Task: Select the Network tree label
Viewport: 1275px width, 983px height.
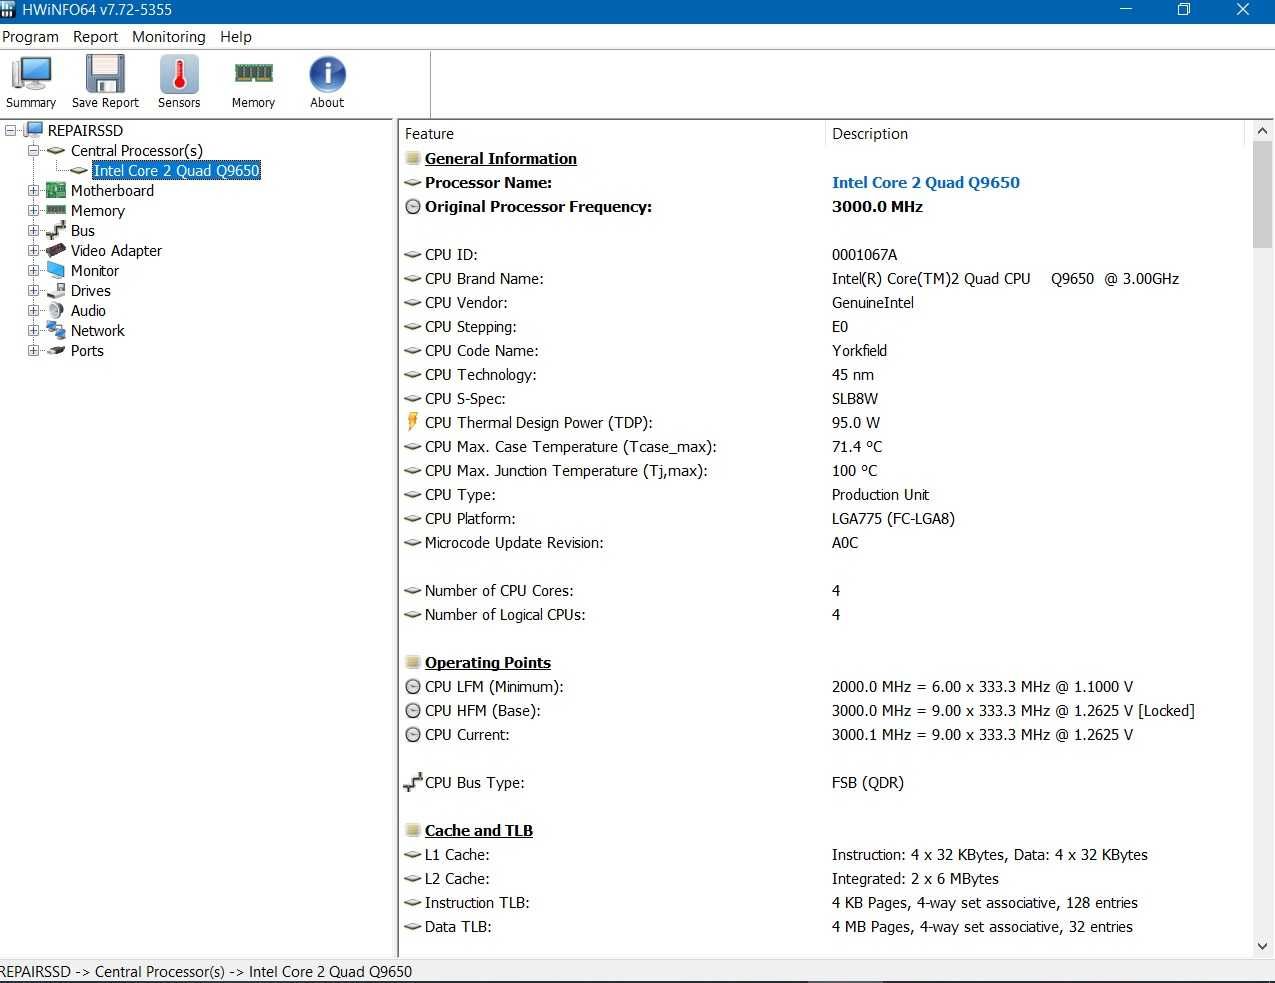Action: point(98,330)
